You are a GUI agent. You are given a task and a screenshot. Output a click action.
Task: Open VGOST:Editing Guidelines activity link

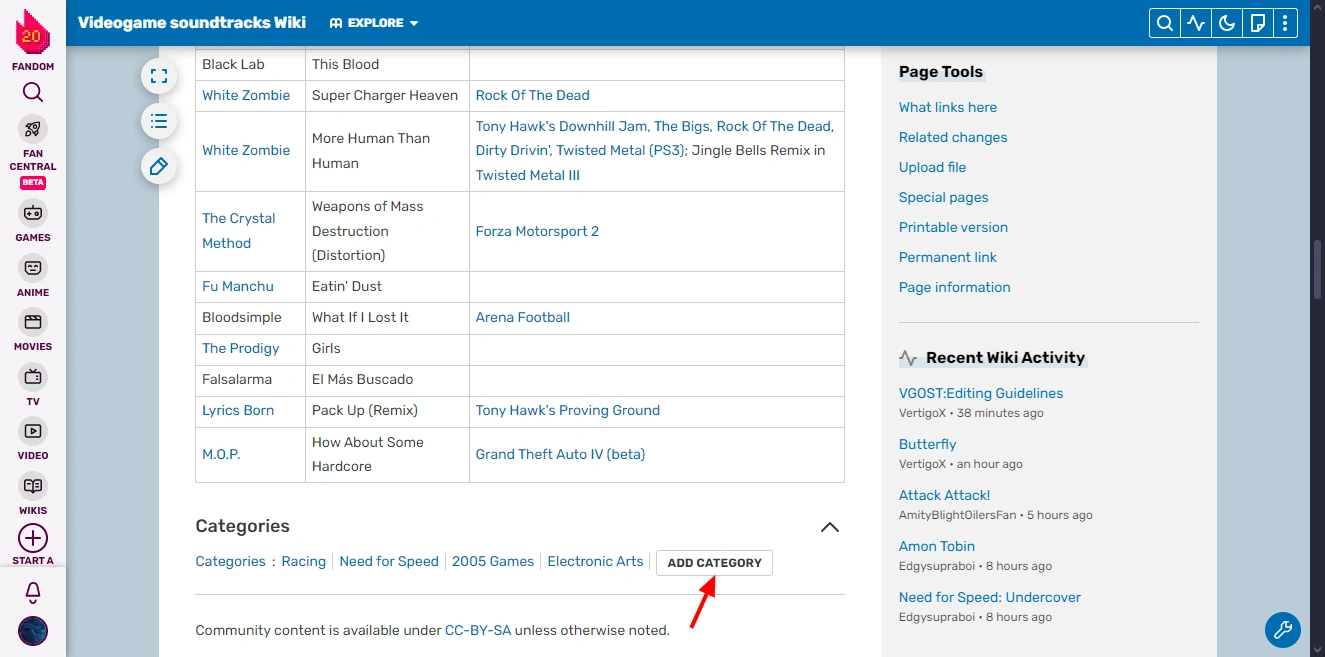pyautogui.click(x=981, y=394)
